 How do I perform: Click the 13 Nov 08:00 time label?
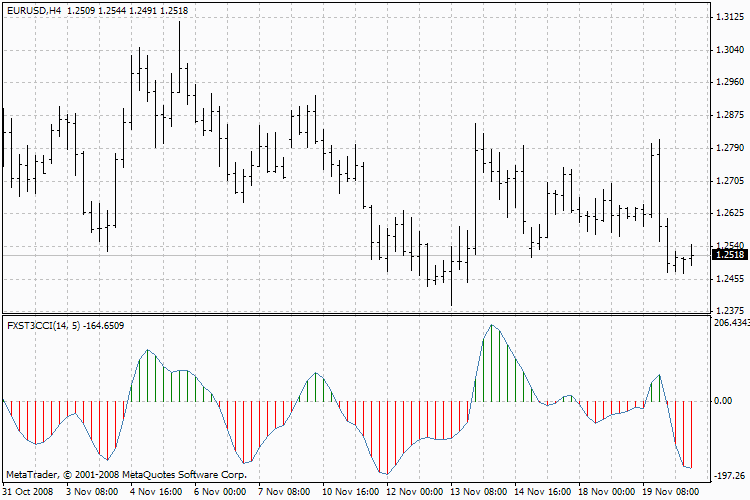tap(479, 492)
